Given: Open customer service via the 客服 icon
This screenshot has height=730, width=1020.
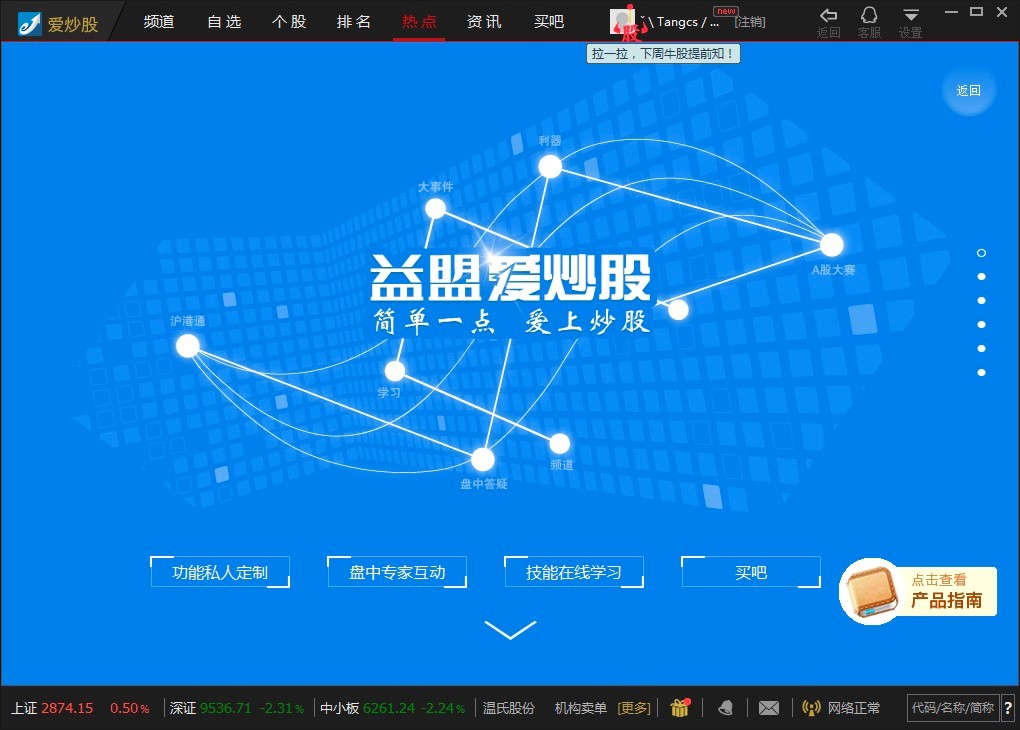Looking at the screenshot, I should click(868, 21).
